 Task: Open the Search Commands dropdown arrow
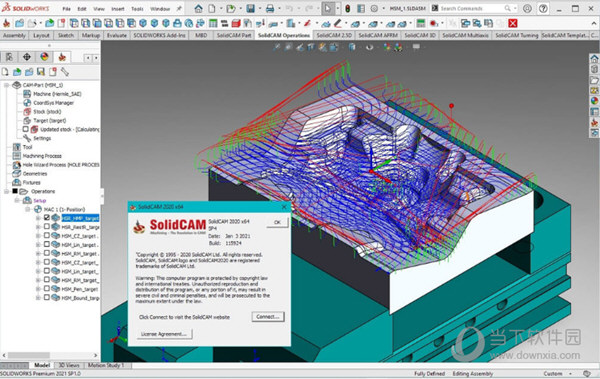coord(515,8)
